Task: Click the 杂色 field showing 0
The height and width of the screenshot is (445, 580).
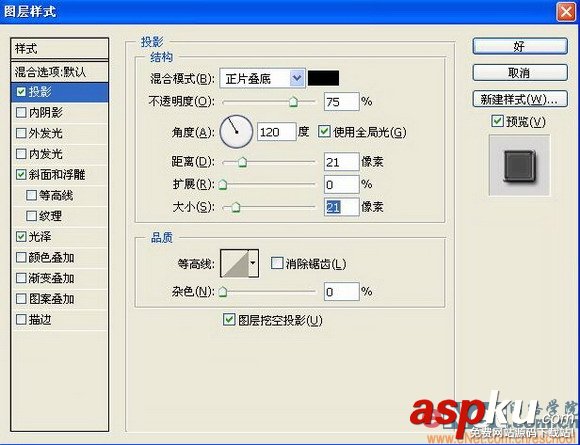Action: click(x=341, y=292)
